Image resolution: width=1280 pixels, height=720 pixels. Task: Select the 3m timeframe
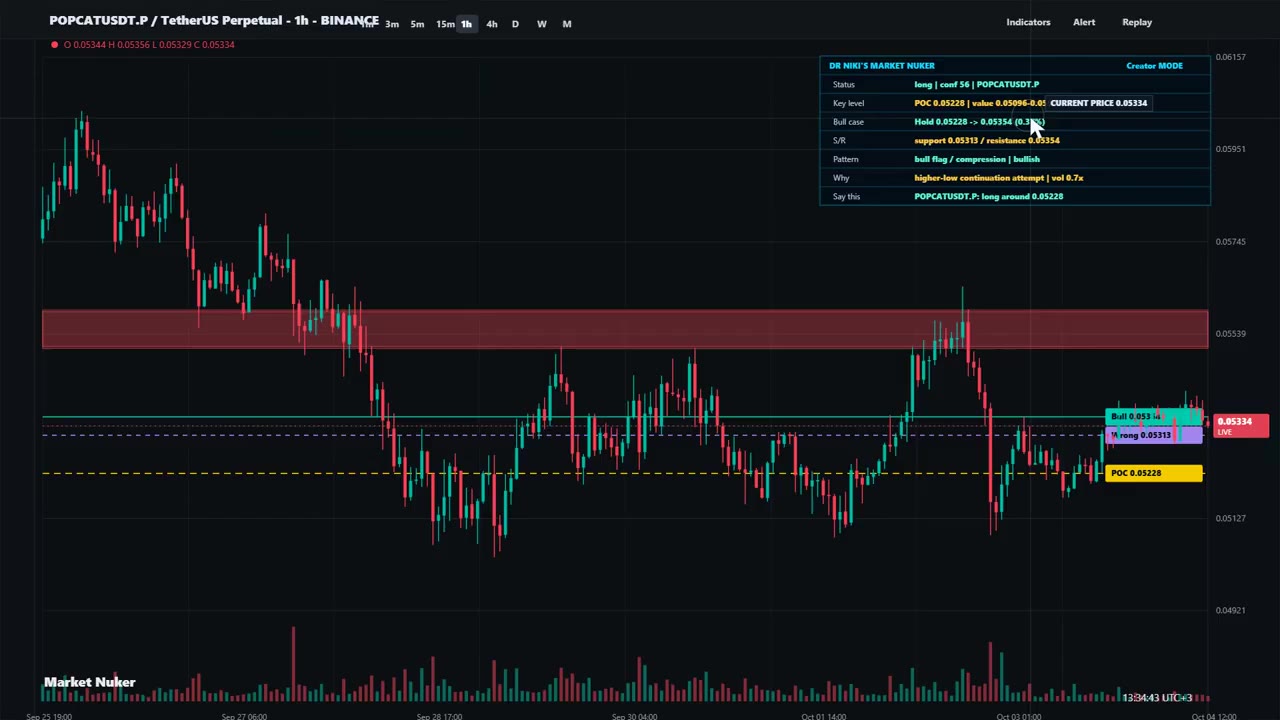coord(392,24)
